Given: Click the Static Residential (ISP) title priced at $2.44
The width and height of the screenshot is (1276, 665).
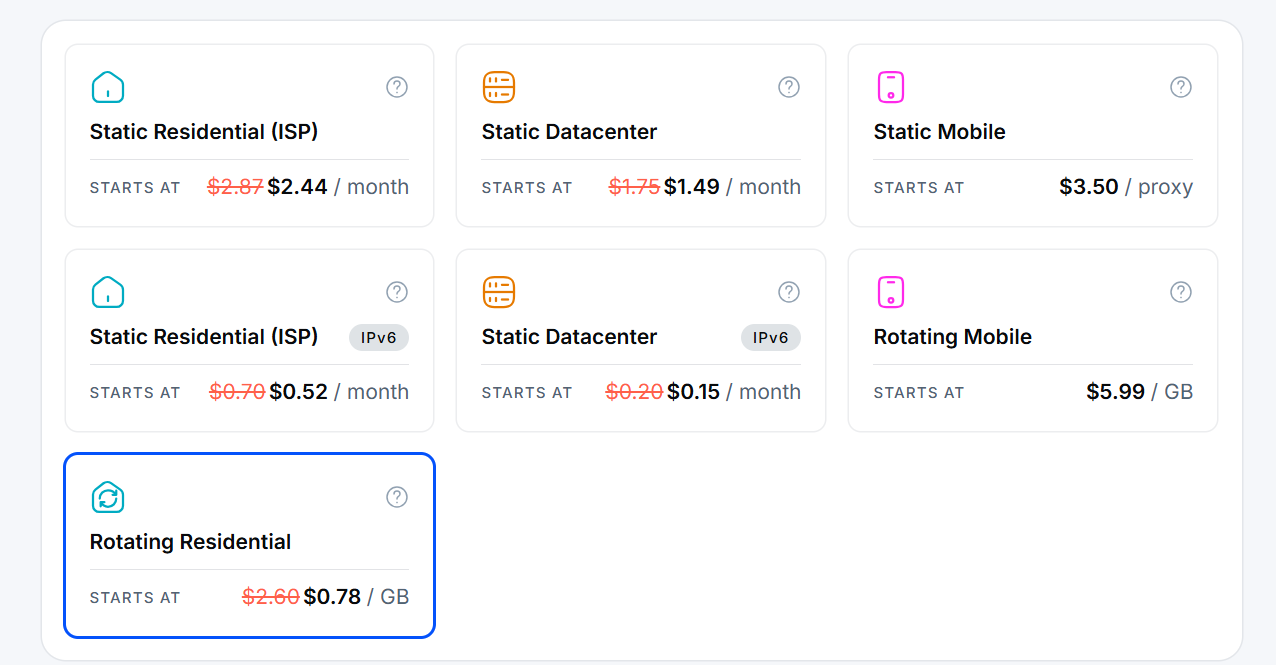Looking at the screenshot, I should [x=204, y=132].
